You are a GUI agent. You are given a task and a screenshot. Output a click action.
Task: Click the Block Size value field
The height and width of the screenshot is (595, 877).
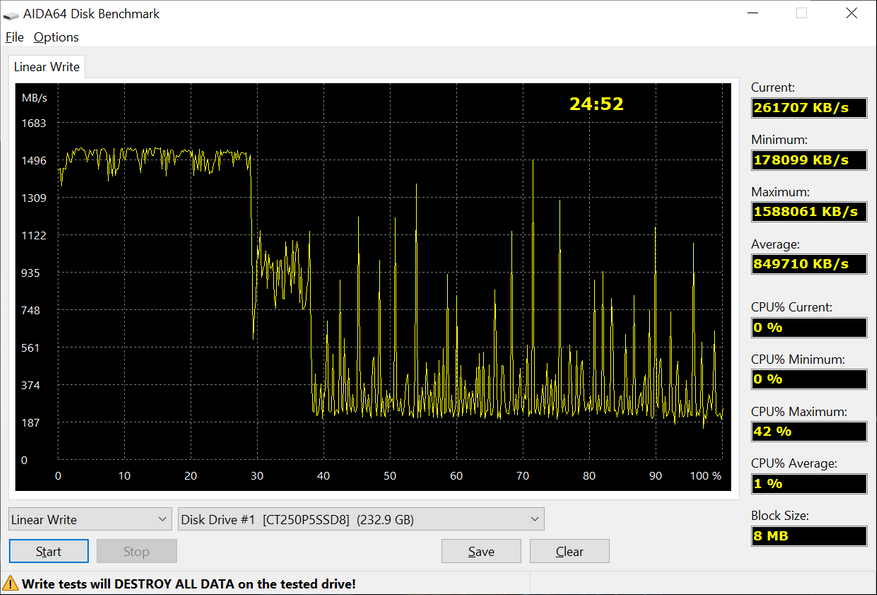click(808, 536)
